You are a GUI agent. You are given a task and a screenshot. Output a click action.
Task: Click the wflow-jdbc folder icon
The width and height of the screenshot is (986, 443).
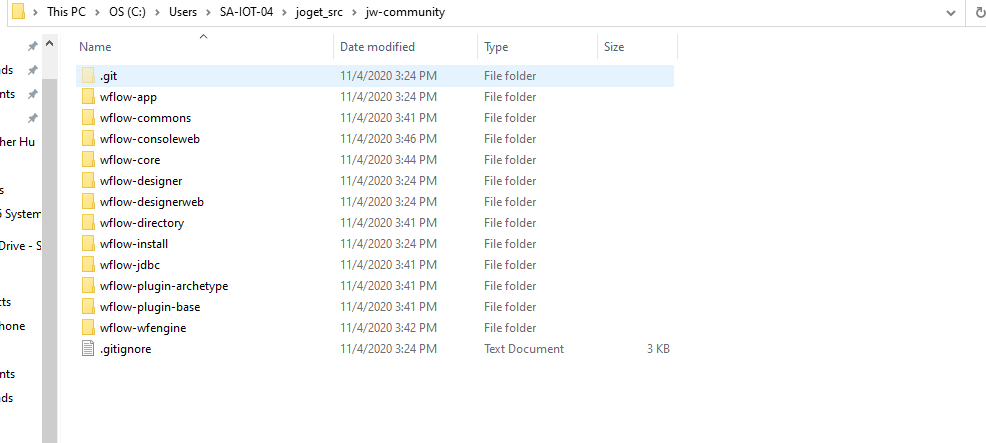click(x=88, y=265)
